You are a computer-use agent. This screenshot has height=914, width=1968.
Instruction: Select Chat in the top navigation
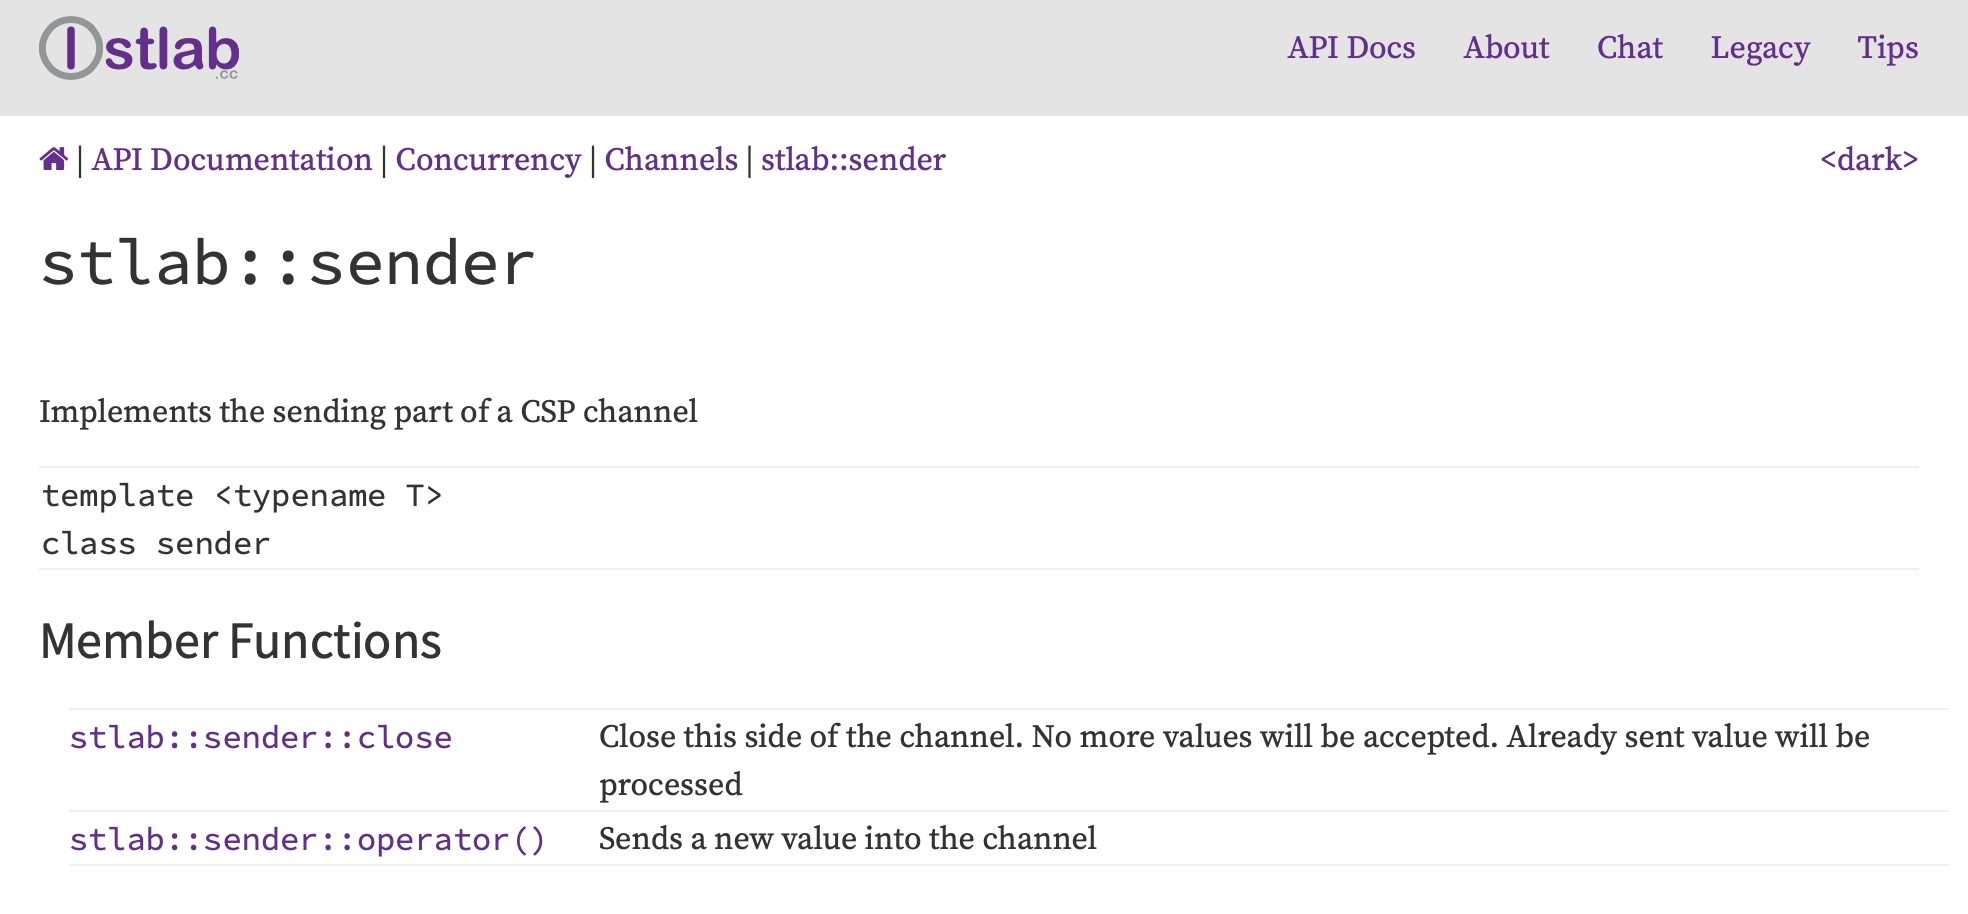1629,48
